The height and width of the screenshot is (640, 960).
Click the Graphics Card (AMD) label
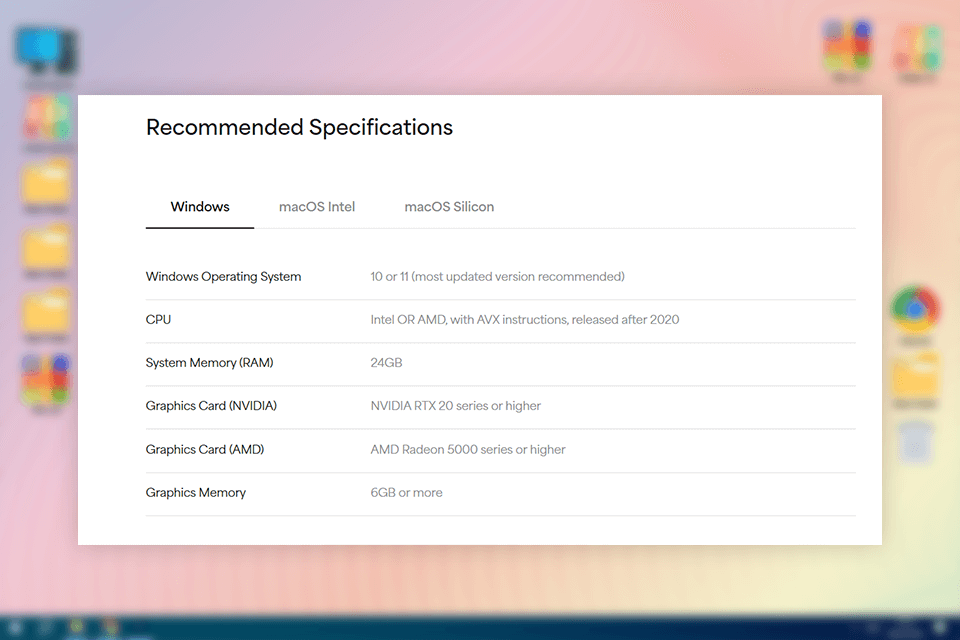pyautogui.click(x=204, y=450)
